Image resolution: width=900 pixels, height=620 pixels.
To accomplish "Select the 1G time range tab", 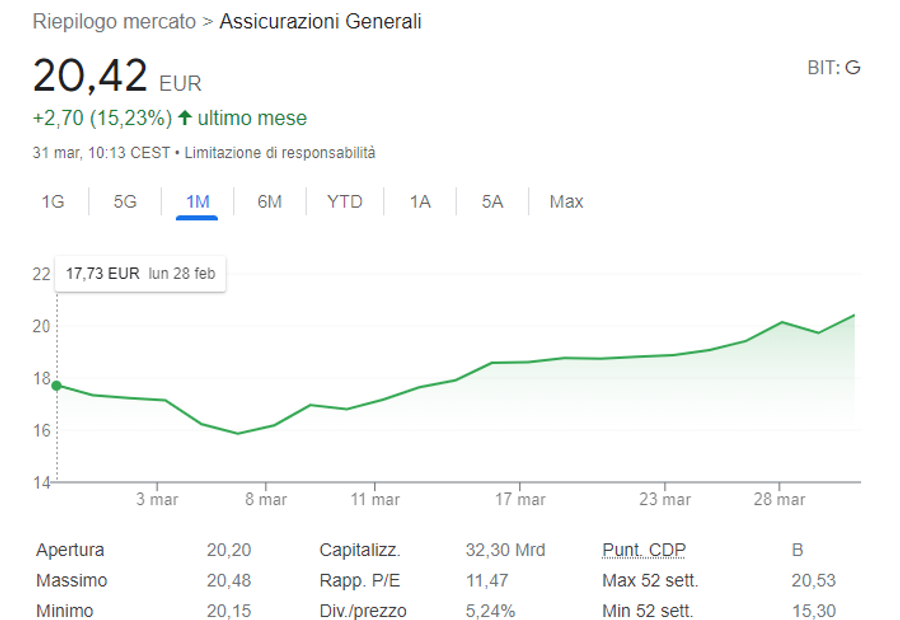I will pyautogui.click(x=53, y=202).
